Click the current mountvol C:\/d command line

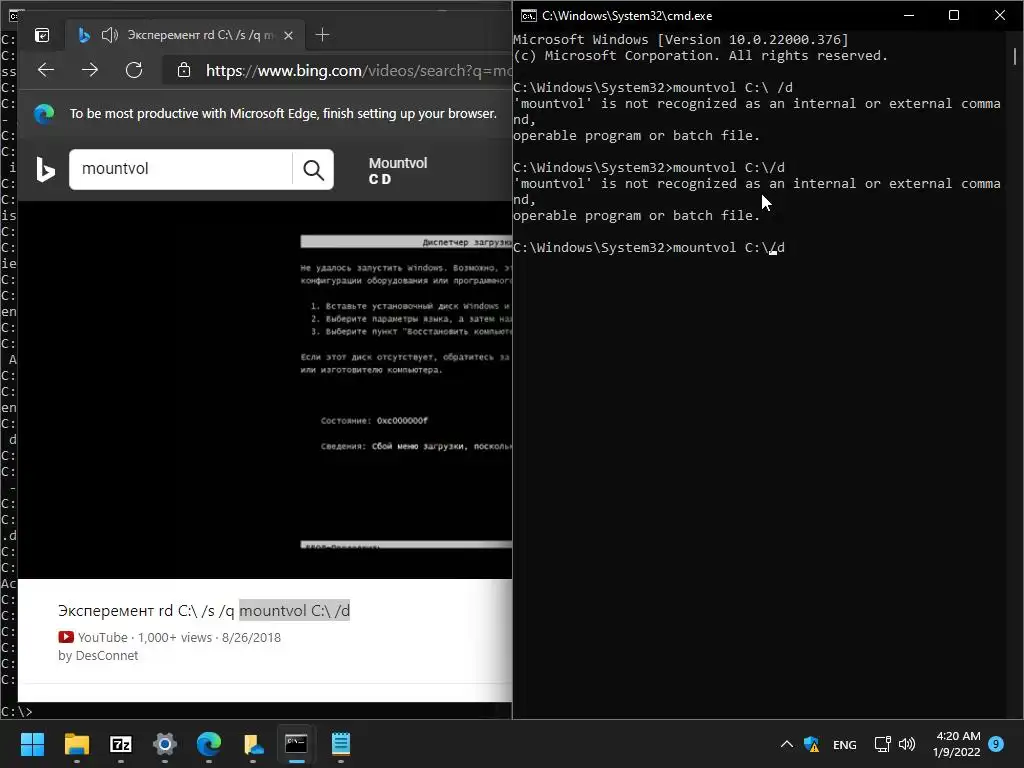point(649,248)
